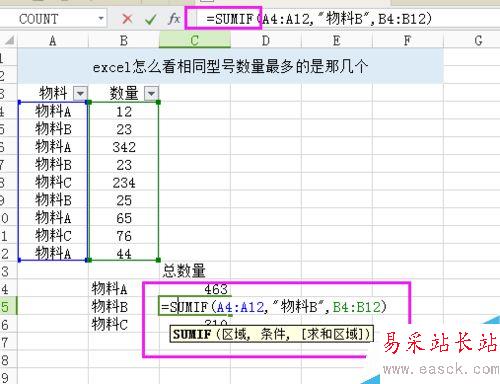500x384 pixels.
Task: Select the 物料A cell in row 4
Action: (x=53, y=112)
